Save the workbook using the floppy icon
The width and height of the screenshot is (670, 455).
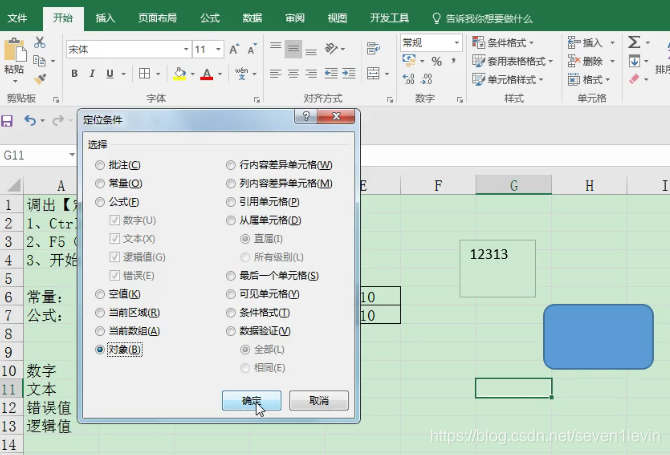7,121
